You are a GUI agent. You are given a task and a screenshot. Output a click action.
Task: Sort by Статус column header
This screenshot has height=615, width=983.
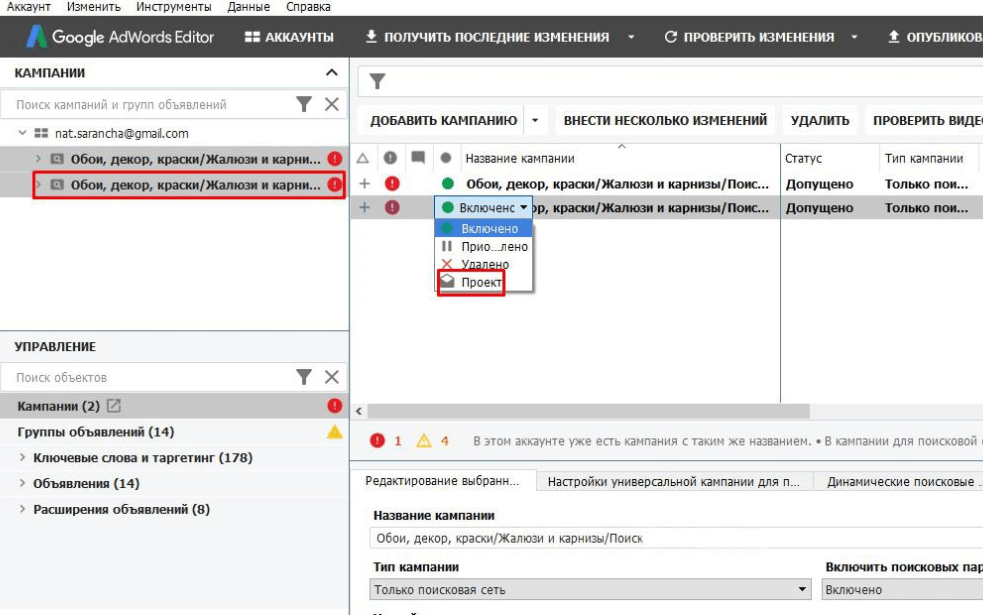tap(803, 159)
